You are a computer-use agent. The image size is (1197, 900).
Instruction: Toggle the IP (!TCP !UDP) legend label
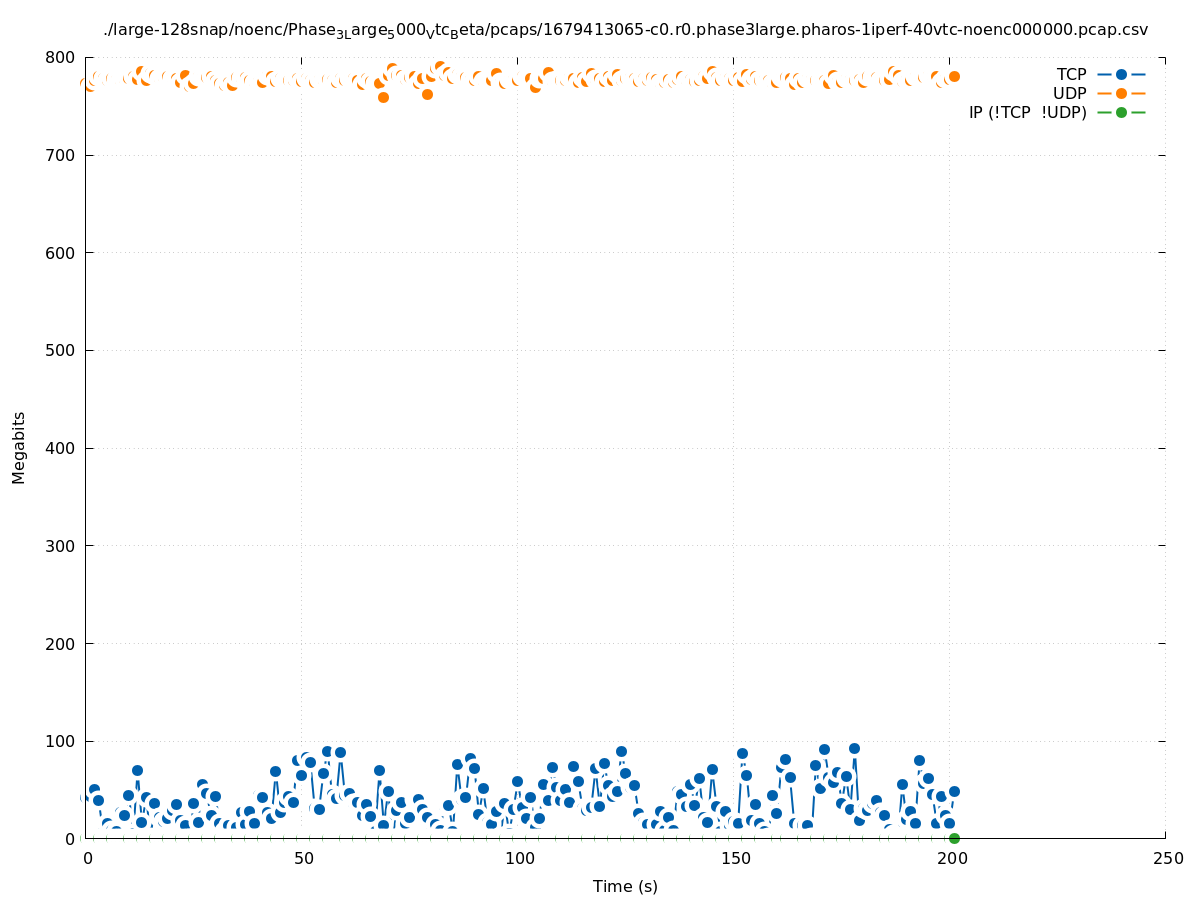[x=1027, y=112]
